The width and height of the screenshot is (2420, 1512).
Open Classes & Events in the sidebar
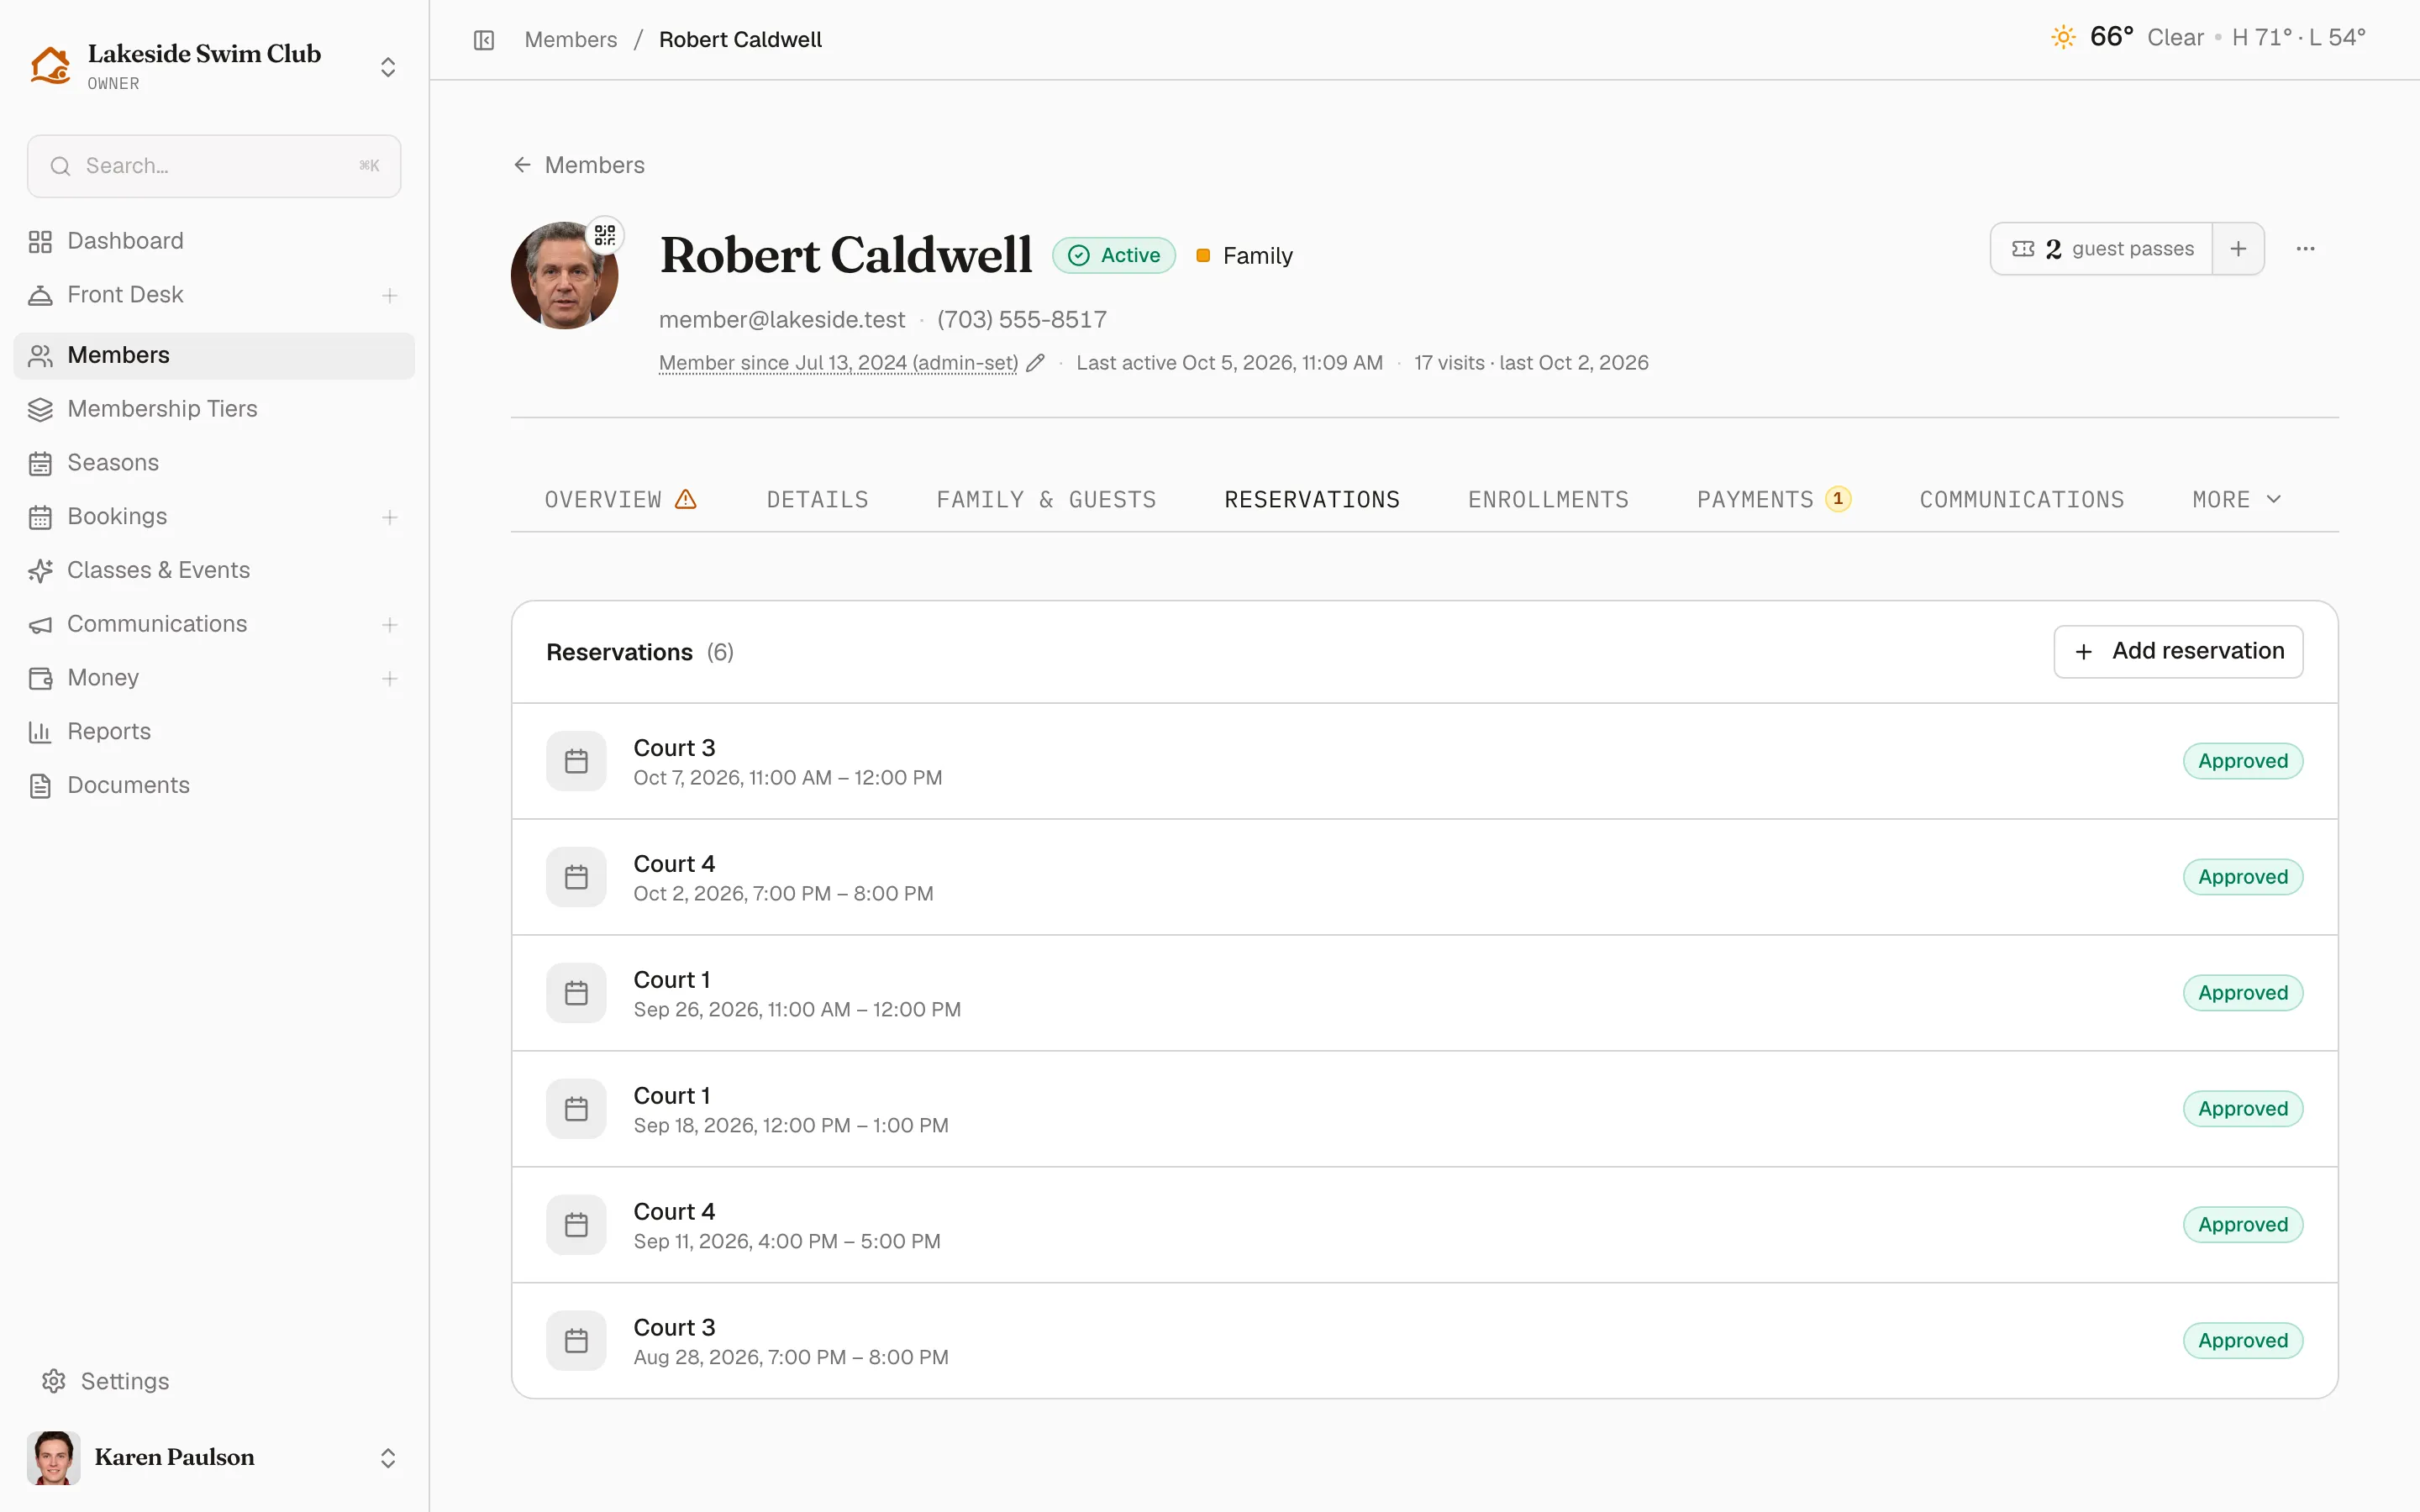(x=214, y=570)
